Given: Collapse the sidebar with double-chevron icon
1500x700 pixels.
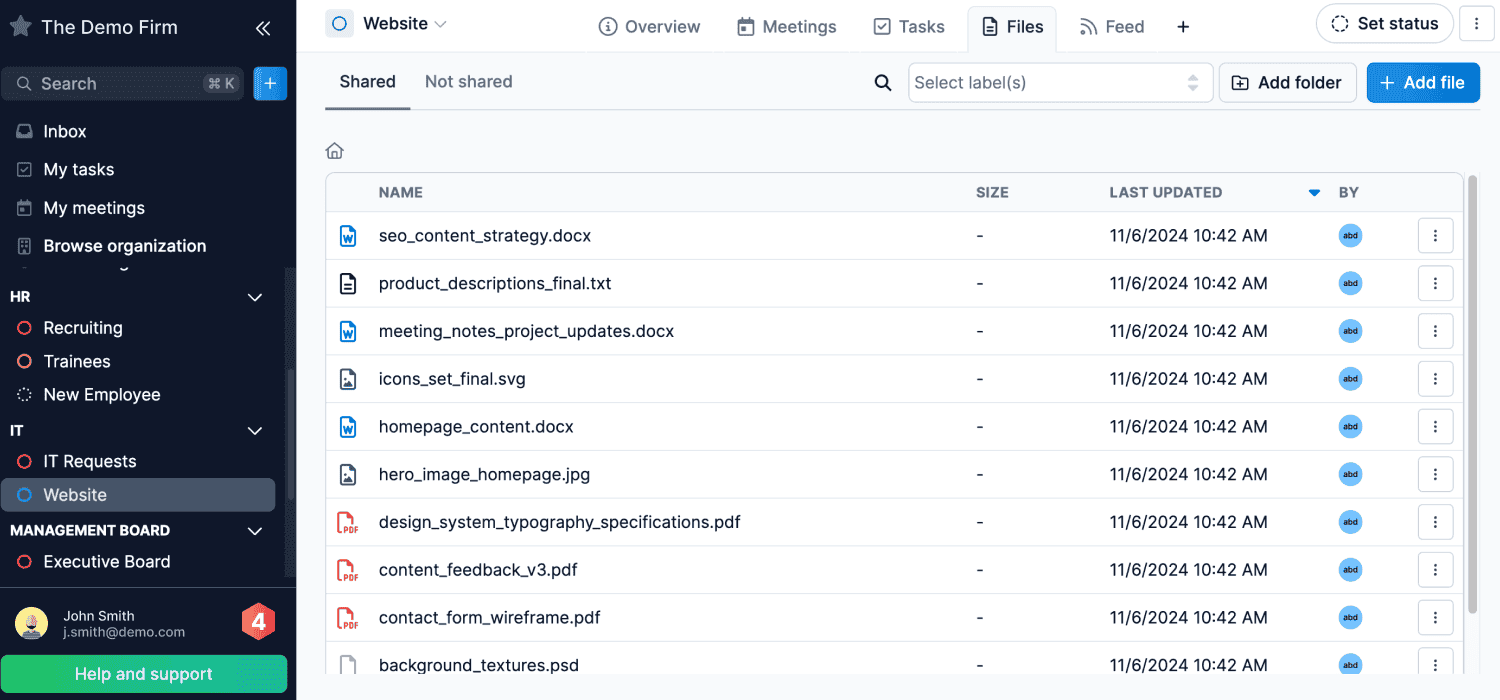Looking at the screenshot, I should (263, 28).
